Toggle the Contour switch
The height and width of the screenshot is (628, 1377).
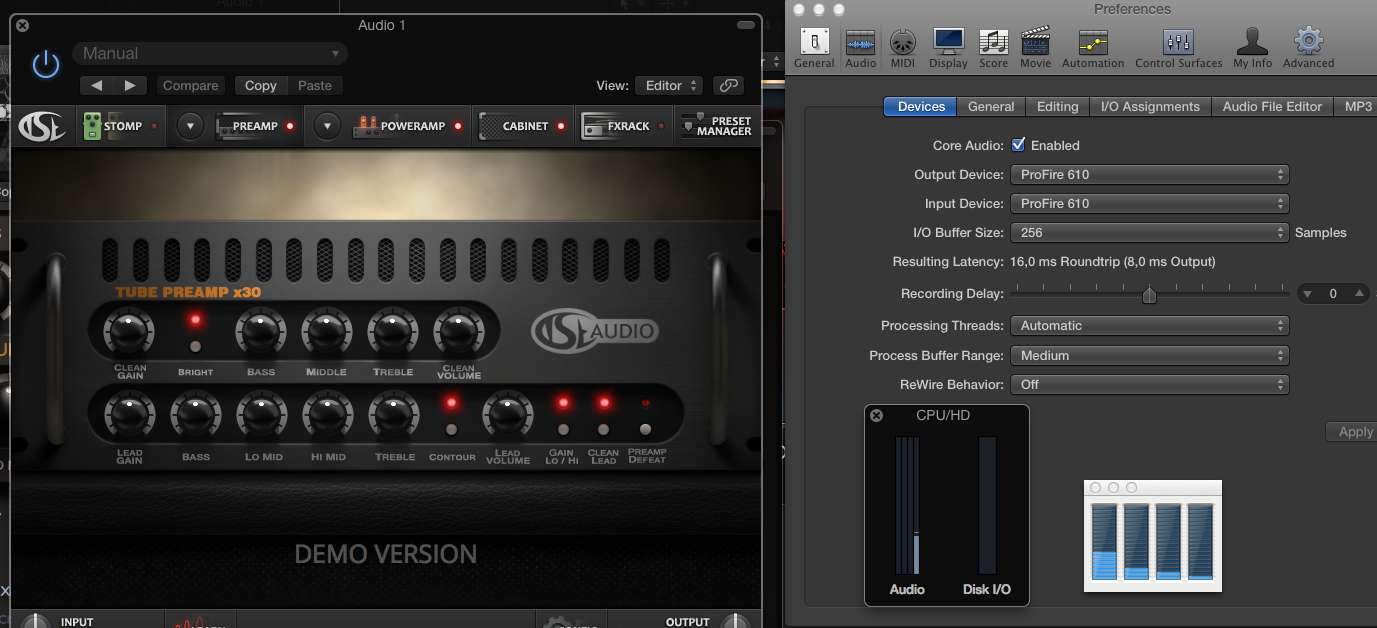pos(451,430)
